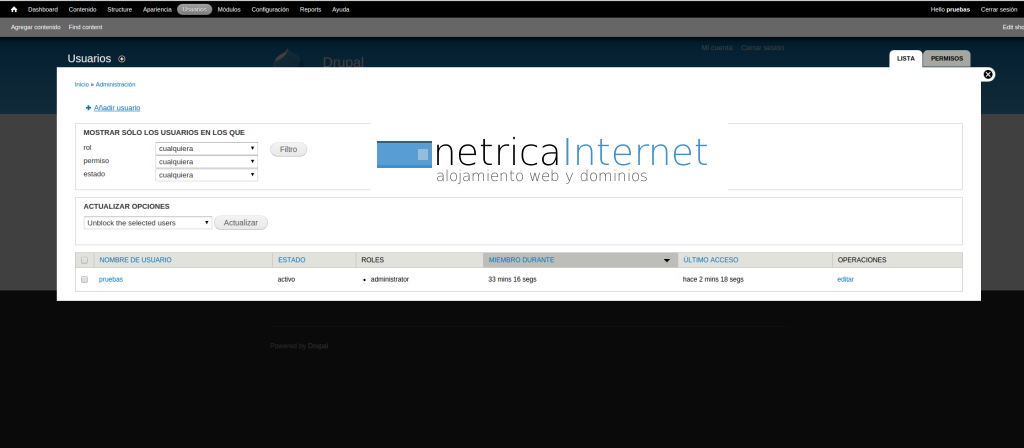Open the estado filter dropdown

[206, 175]
